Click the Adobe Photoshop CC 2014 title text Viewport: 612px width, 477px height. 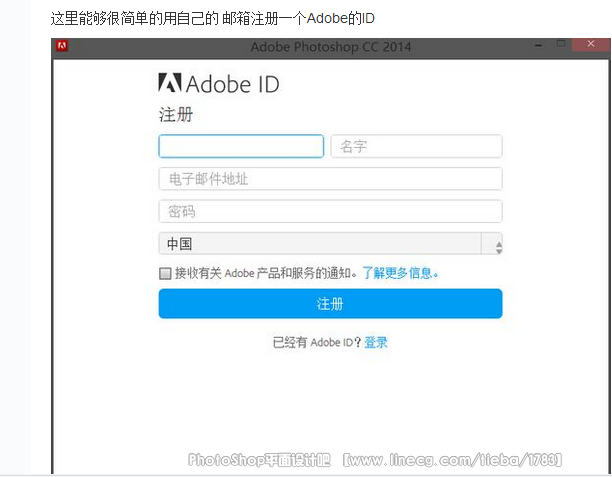(331, 47)
